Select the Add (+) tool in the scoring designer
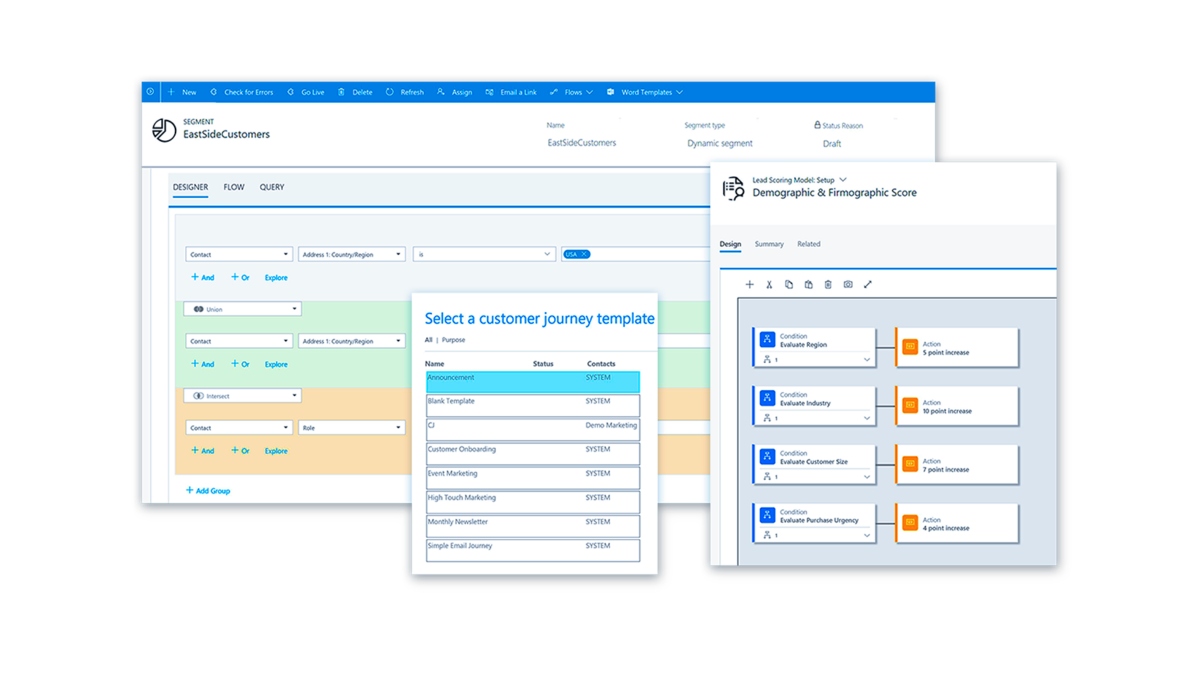 [x=749, y=285]
